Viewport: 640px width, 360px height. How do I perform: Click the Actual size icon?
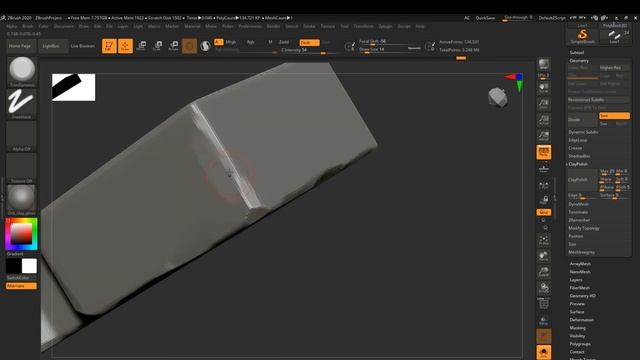(x=544, y=120)
